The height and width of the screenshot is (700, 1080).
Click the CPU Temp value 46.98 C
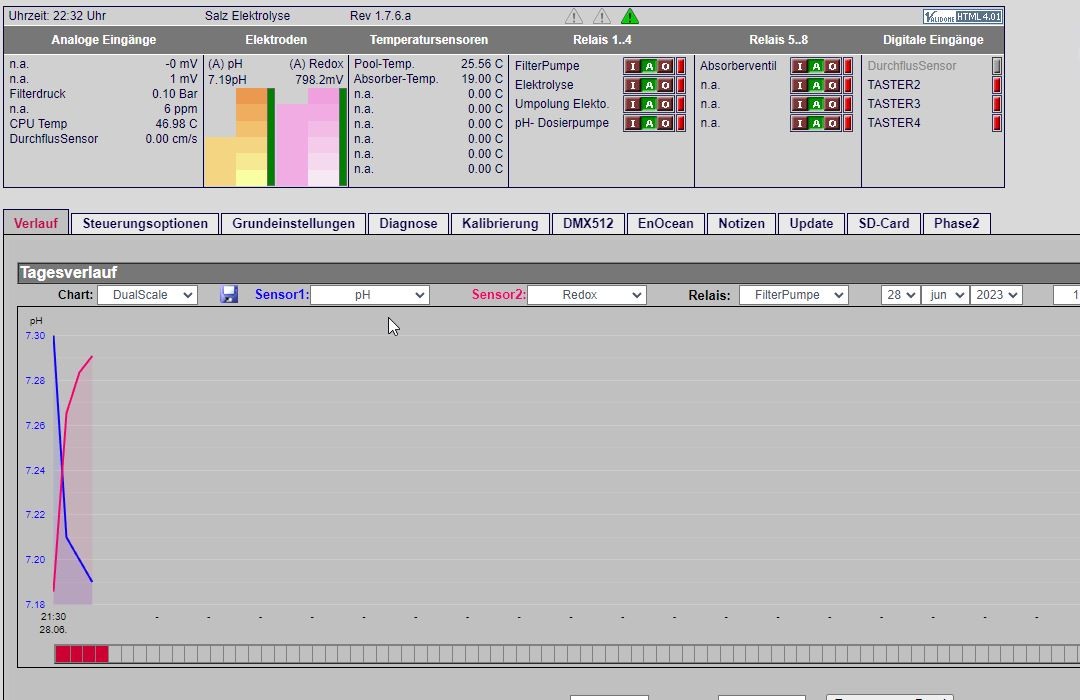[176, 124]
